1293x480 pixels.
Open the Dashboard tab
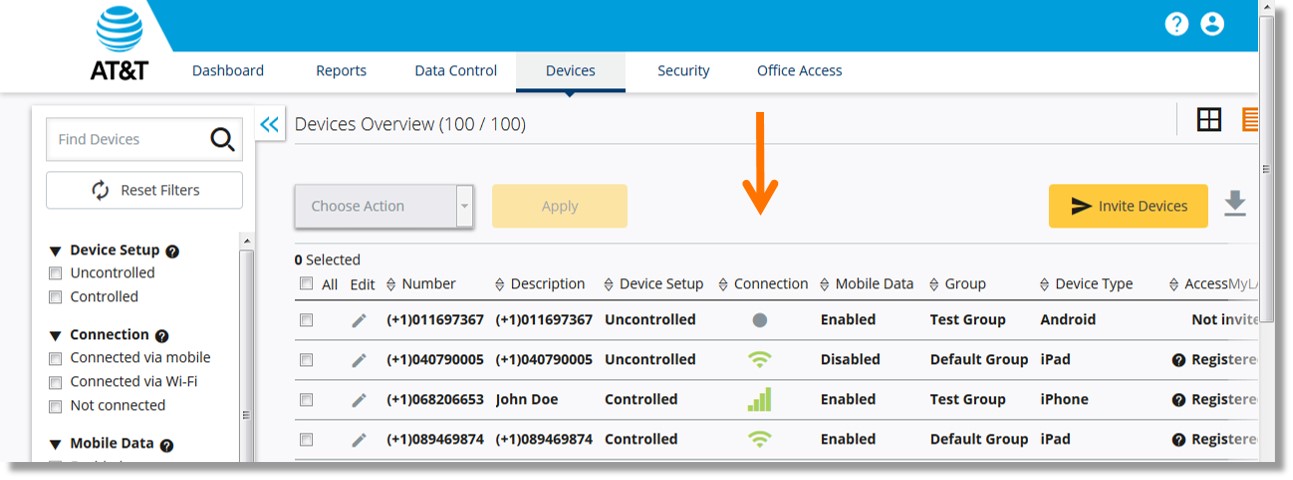(228, 71)
